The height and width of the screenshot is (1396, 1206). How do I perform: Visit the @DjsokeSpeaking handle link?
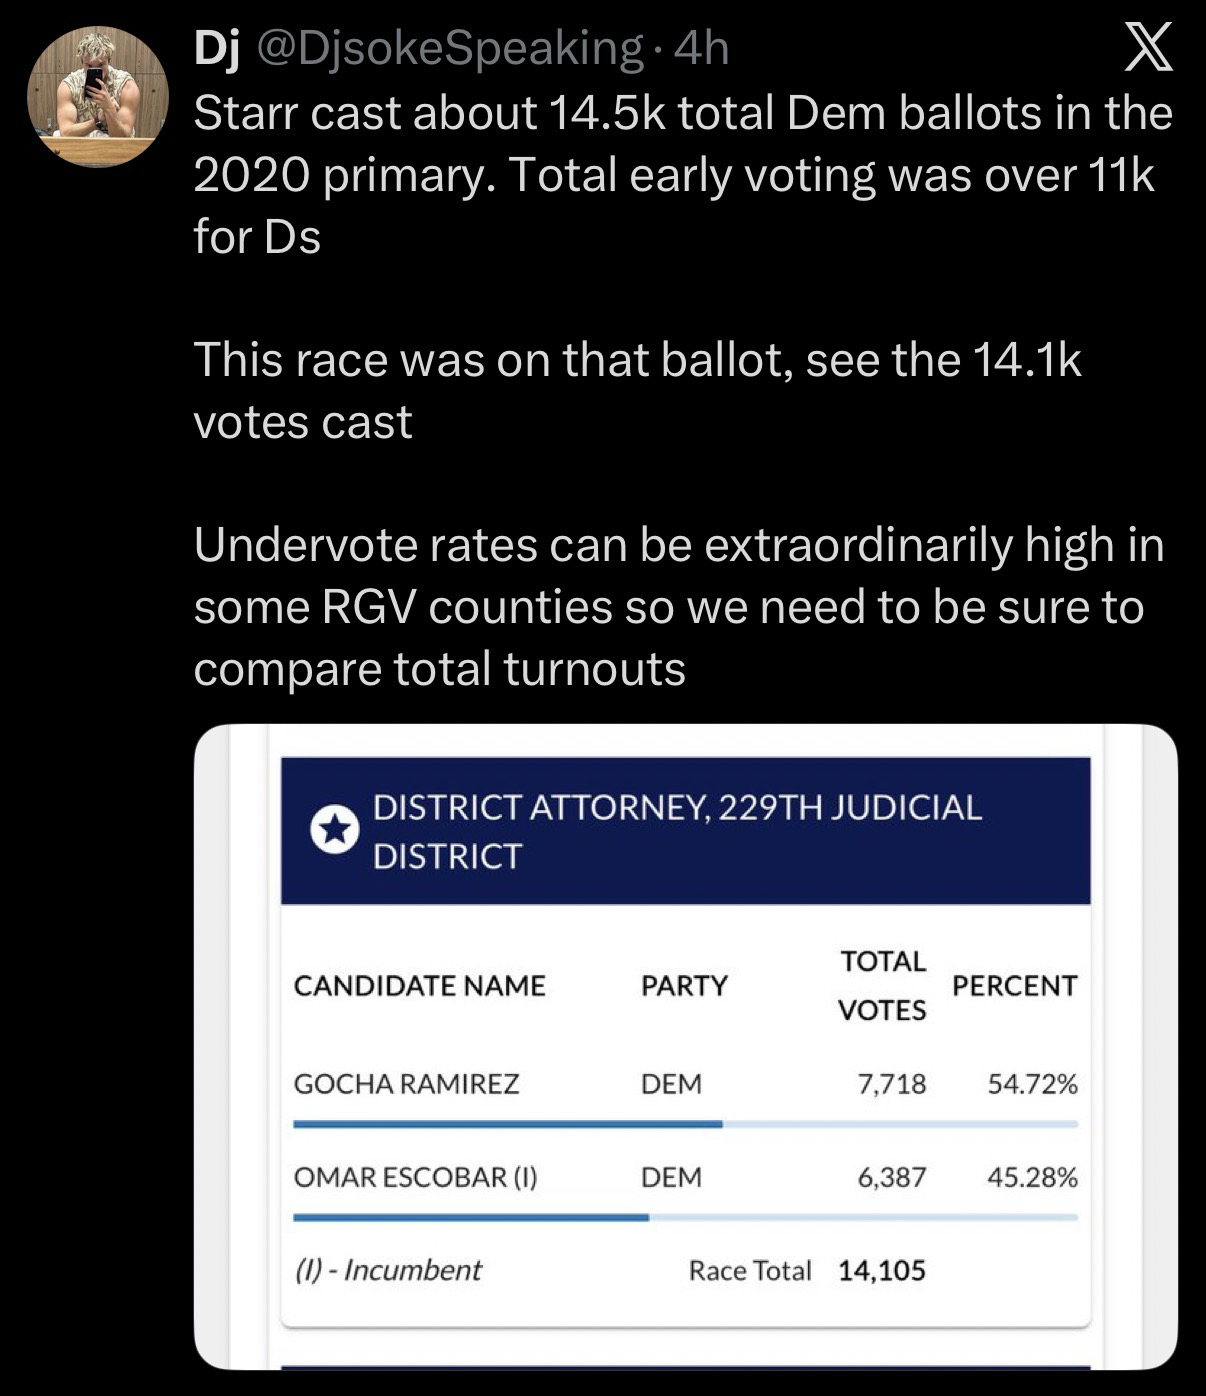pyautogui.click(x=451, y=48)
